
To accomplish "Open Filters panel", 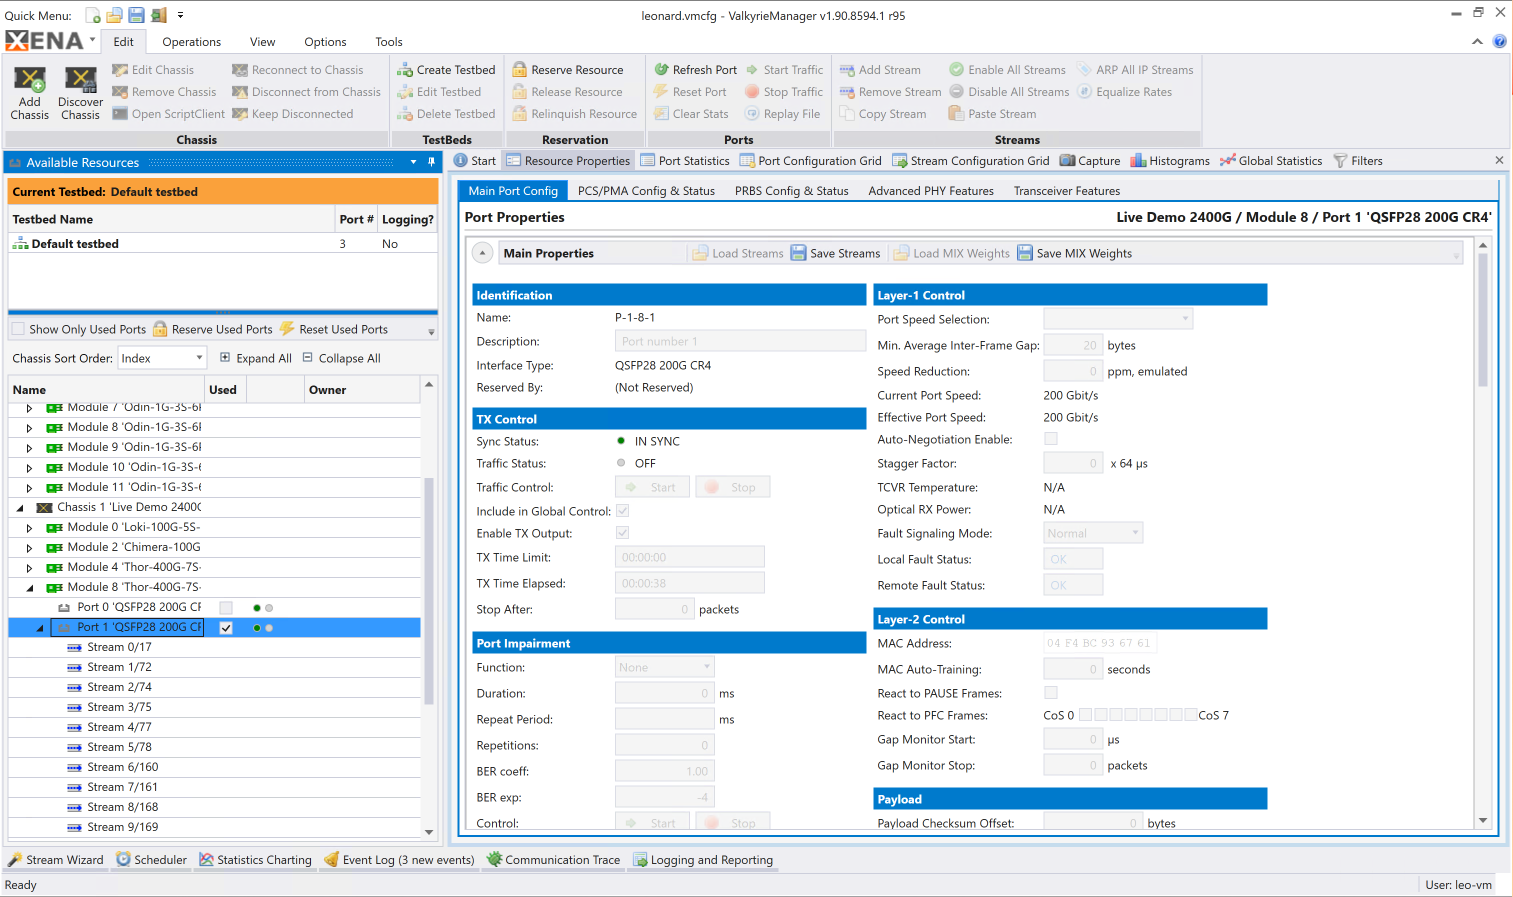I will [1357, 161].
